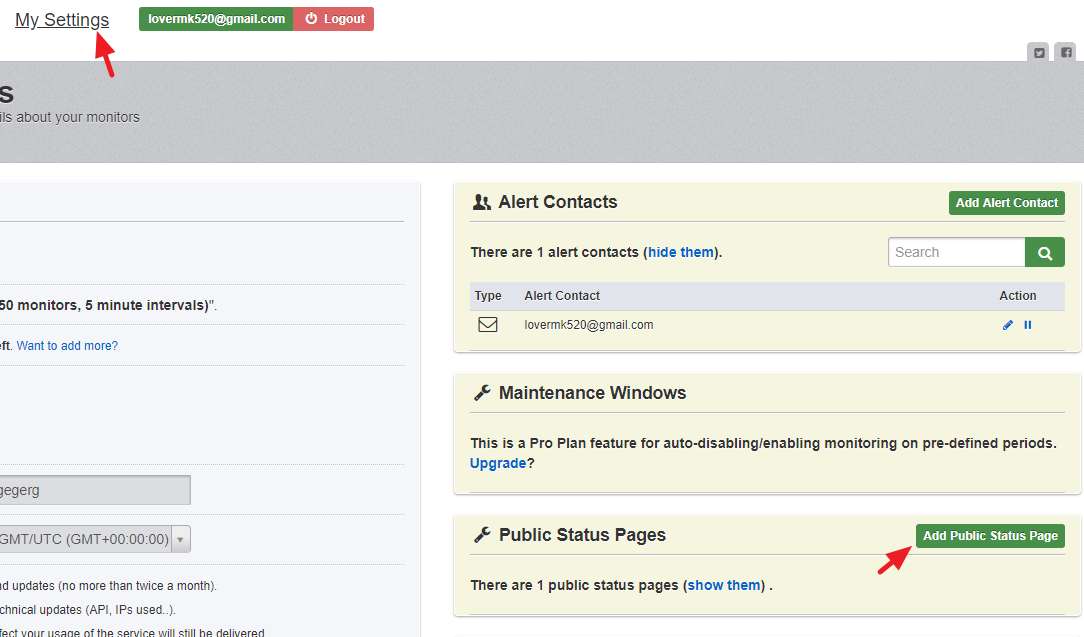This screenshot has width=1084, height=637.
Task: Click the Add Public Status Page button
Action: [x=990, y=536]
